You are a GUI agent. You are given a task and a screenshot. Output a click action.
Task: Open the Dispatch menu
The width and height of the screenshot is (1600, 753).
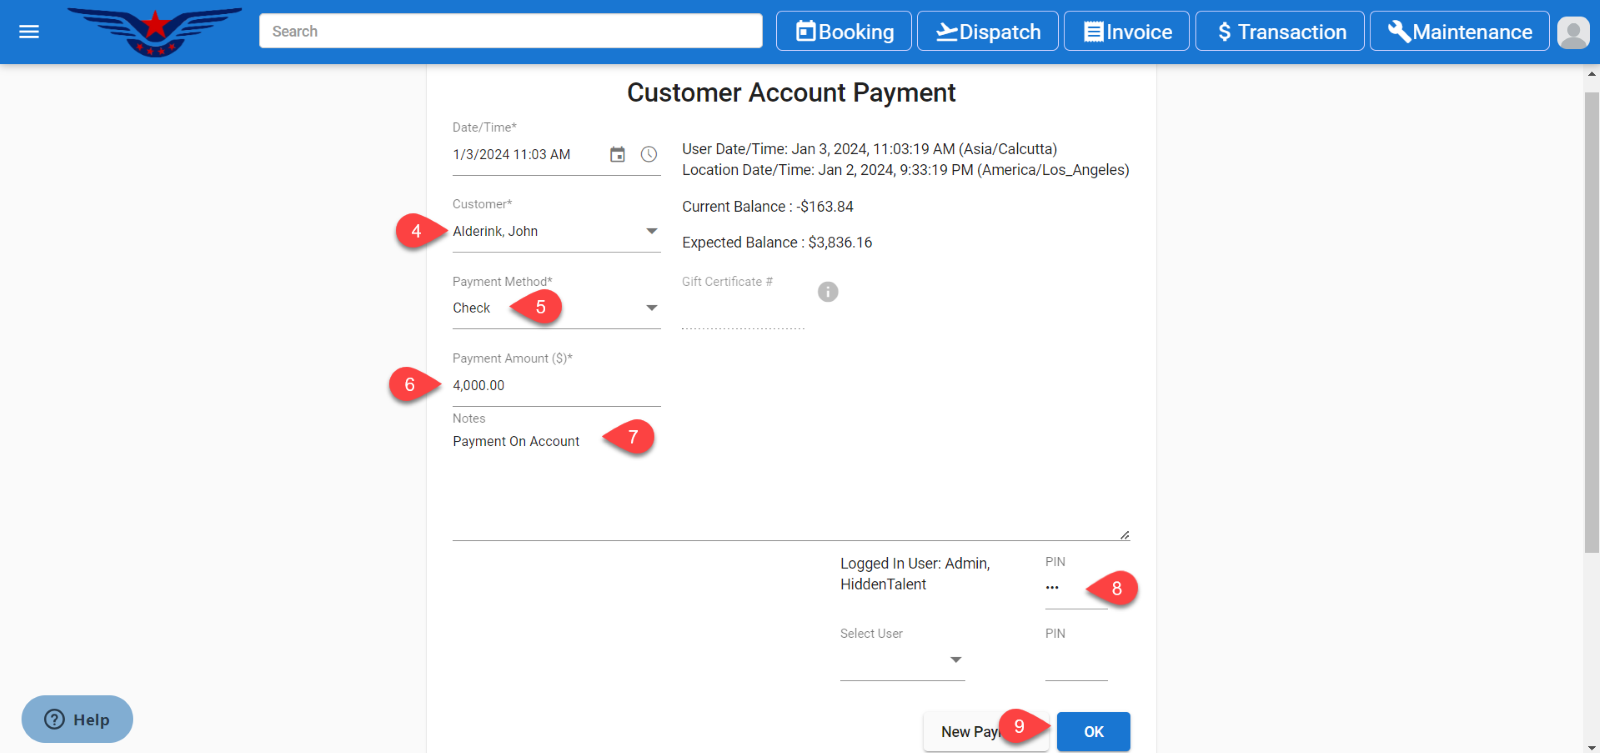tap(988, 32)
